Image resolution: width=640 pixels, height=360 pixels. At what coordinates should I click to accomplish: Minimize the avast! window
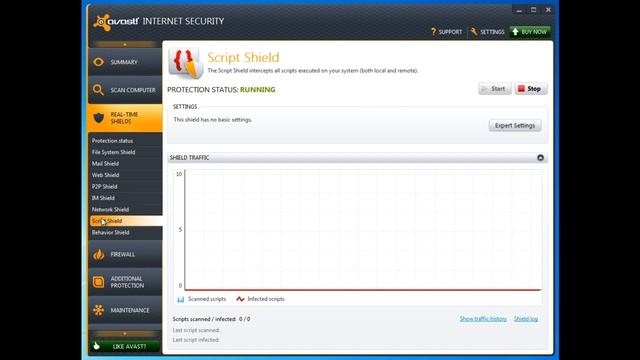[519, 10]
